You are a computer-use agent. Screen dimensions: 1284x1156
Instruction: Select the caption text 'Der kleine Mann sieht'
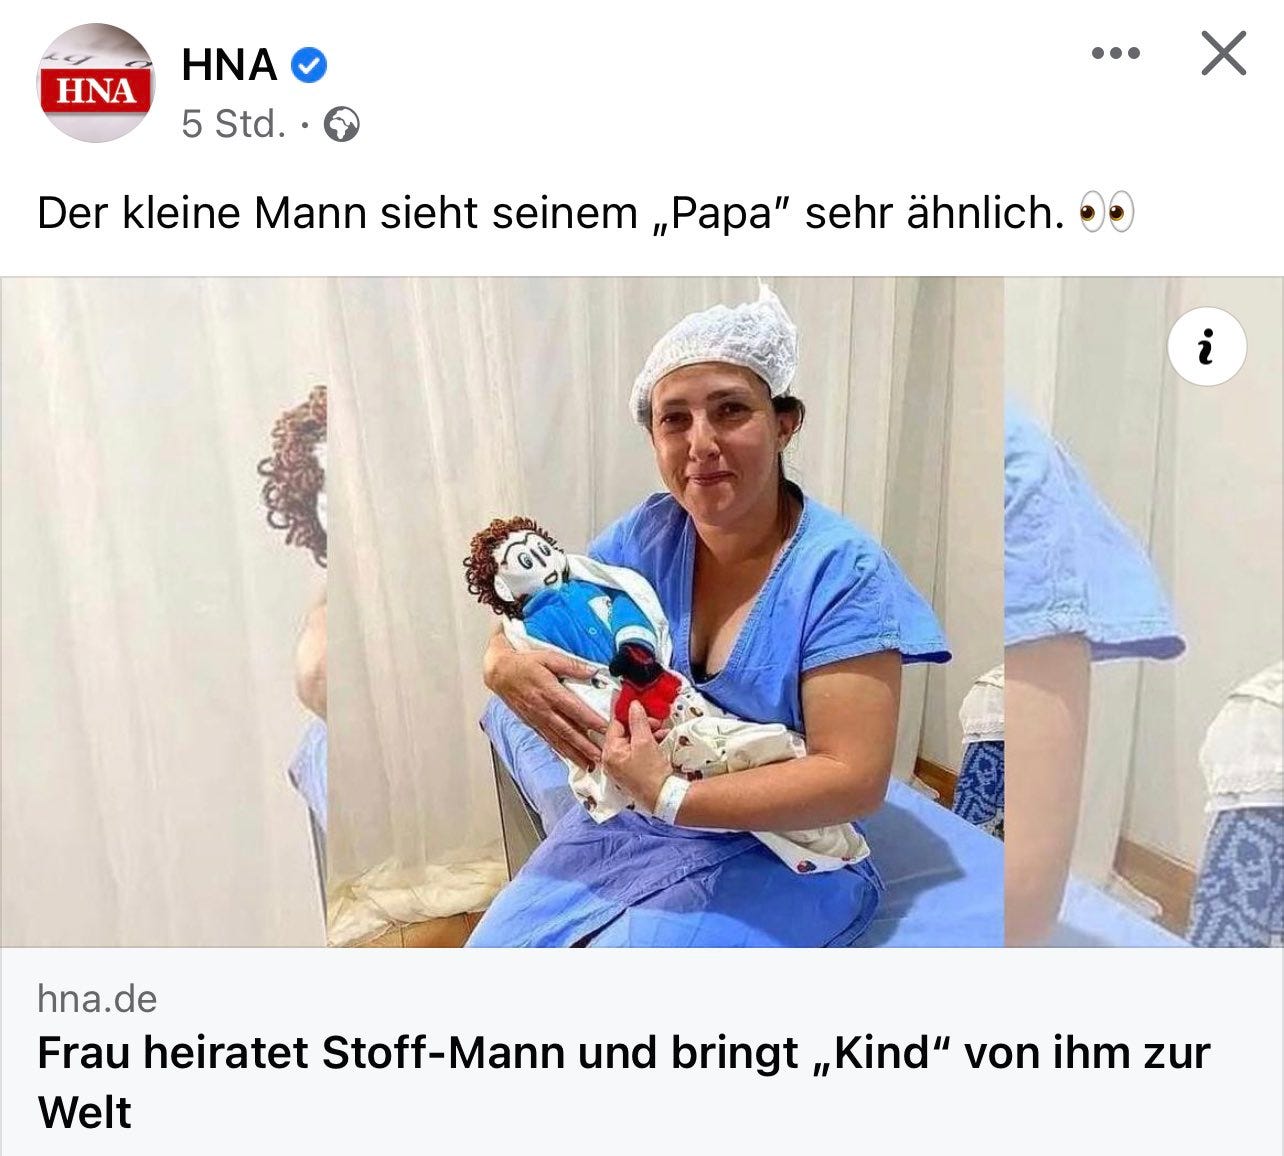click(x=255, y=213)
